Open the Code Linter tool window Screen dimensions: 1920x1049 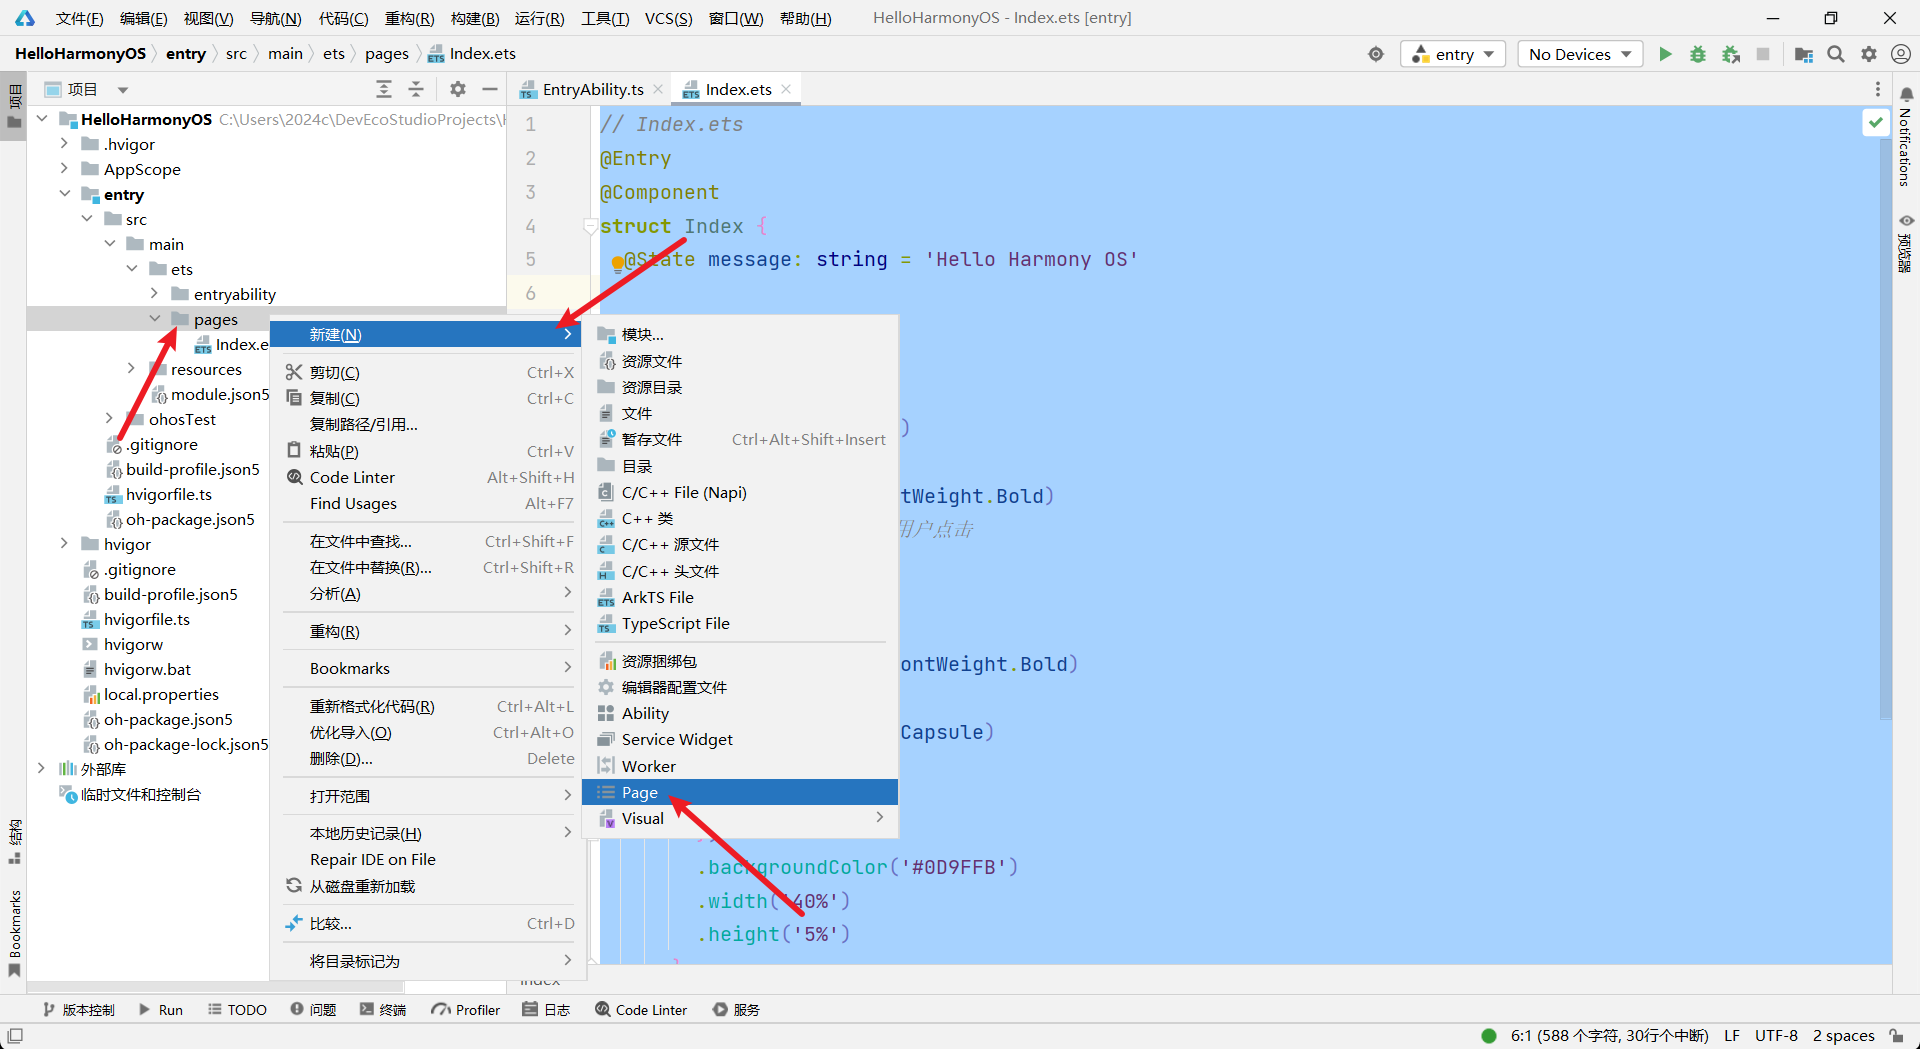(x=641, y=1010)
